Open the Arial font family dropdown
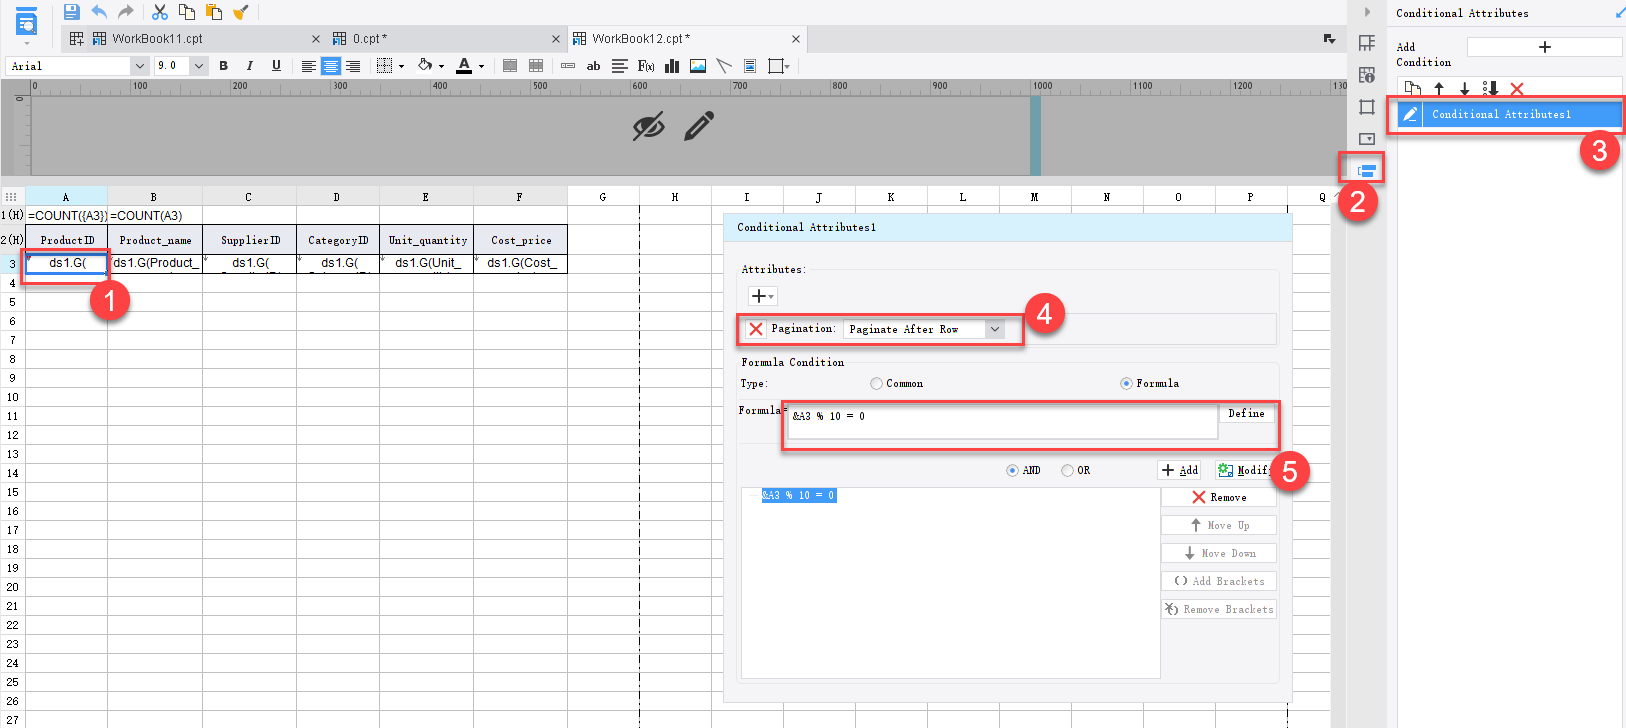Image resolution: width=1626 pixels, height=728 pixels. [x=139, y=66]
